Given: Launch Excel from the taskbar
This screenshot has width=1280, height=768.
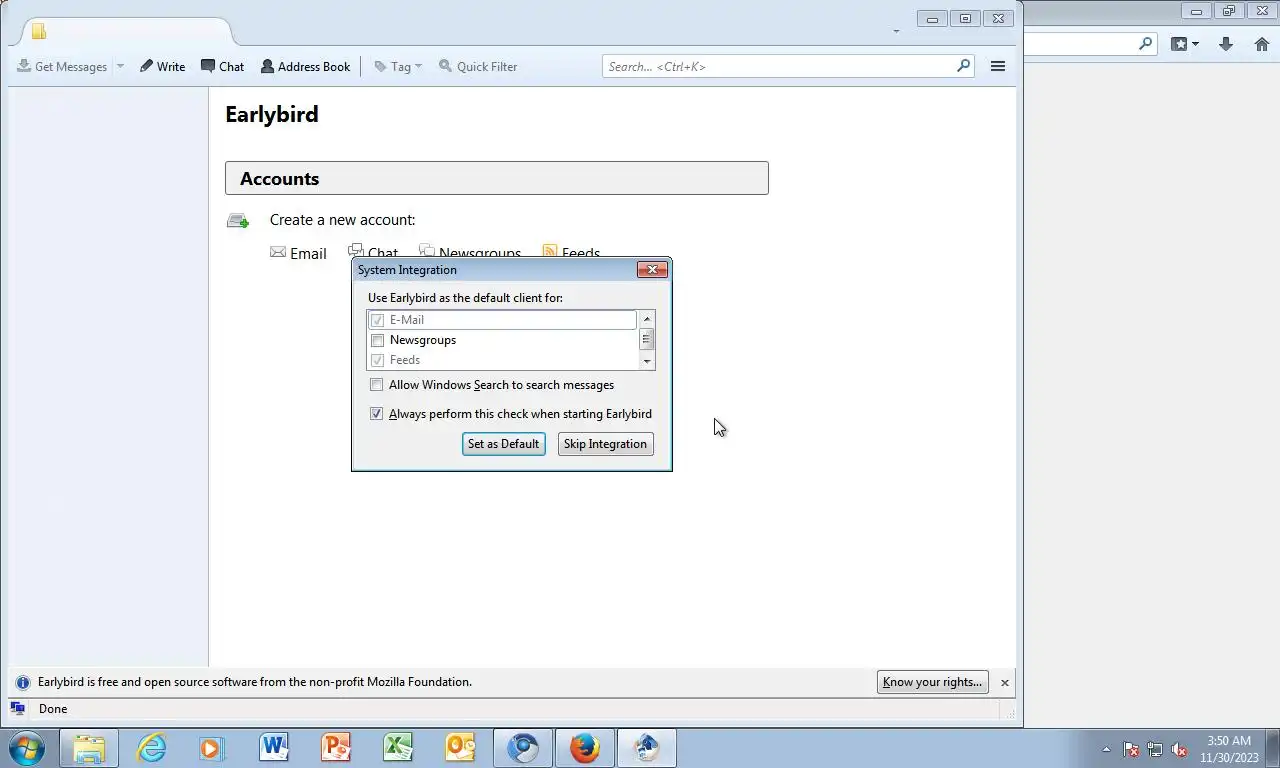Looking at the screenshot, I should tap(398, 748).
